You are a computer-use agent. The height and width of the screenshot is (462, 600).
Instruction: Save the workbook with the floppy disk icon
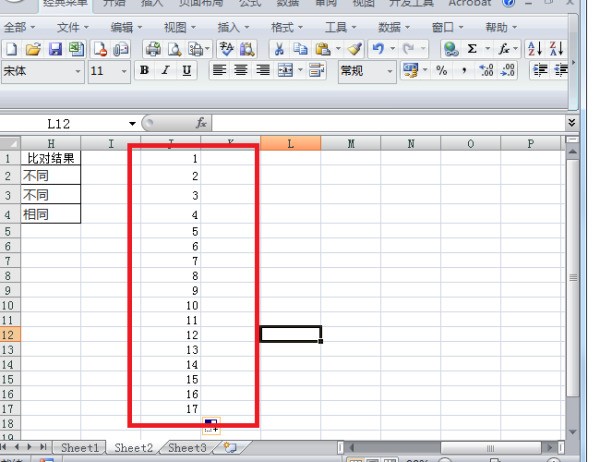click(55, 49)
